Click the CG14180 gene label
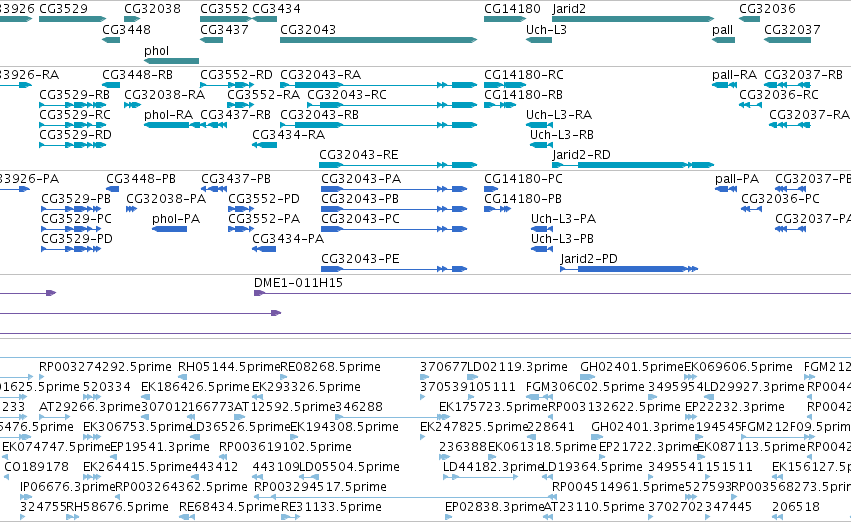Image resolution: width=851 pixels, height=522 pixels. tap(512, 9)
